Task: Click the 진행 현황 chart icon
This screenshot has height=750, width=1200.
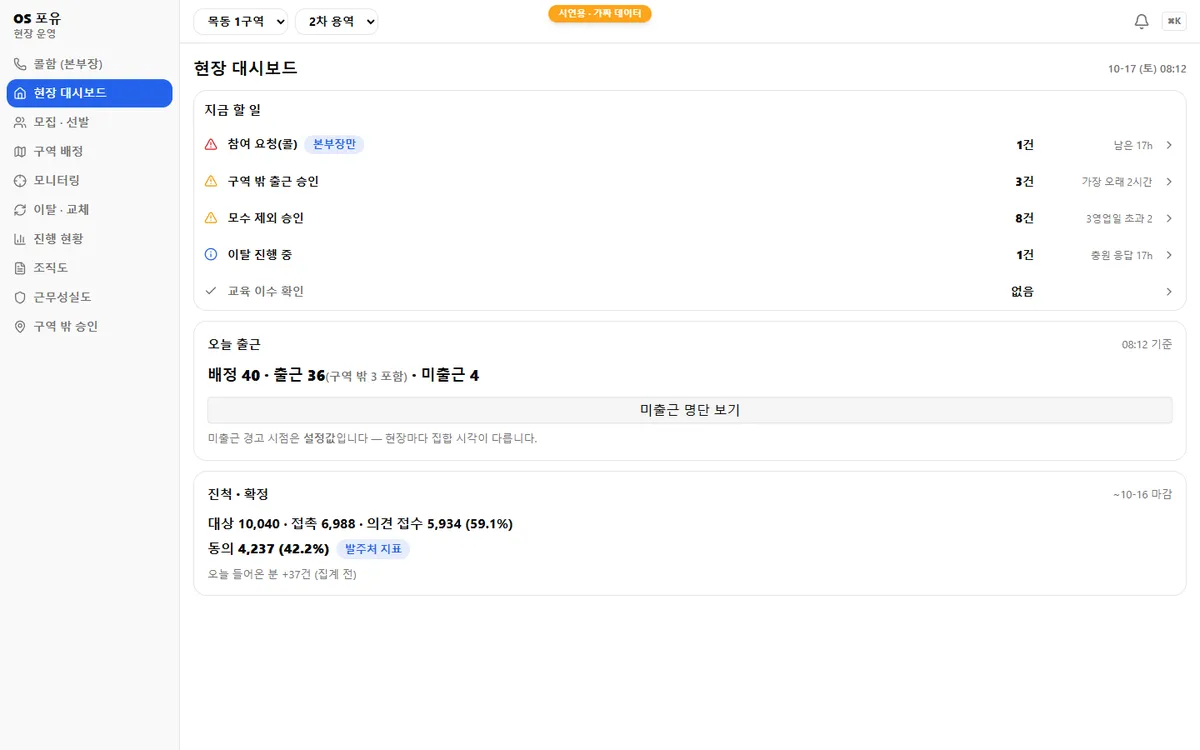Action: click(x=20, y=239)
